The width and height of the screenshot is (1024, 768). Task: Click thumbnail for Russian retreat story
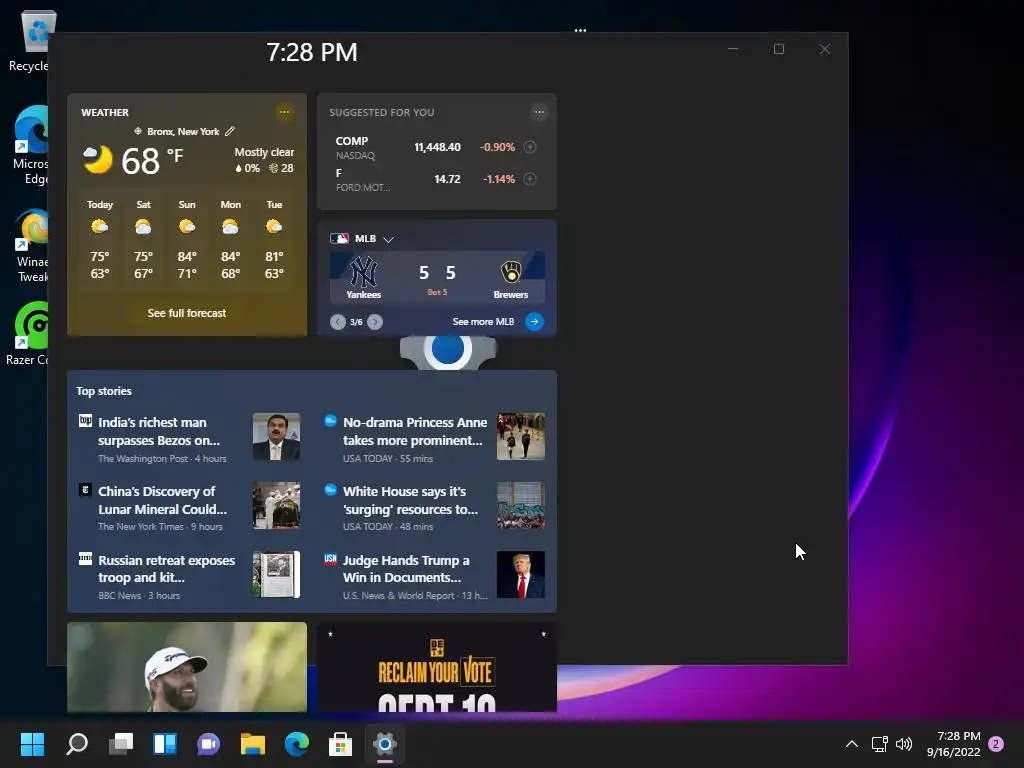tap(276, 574)
